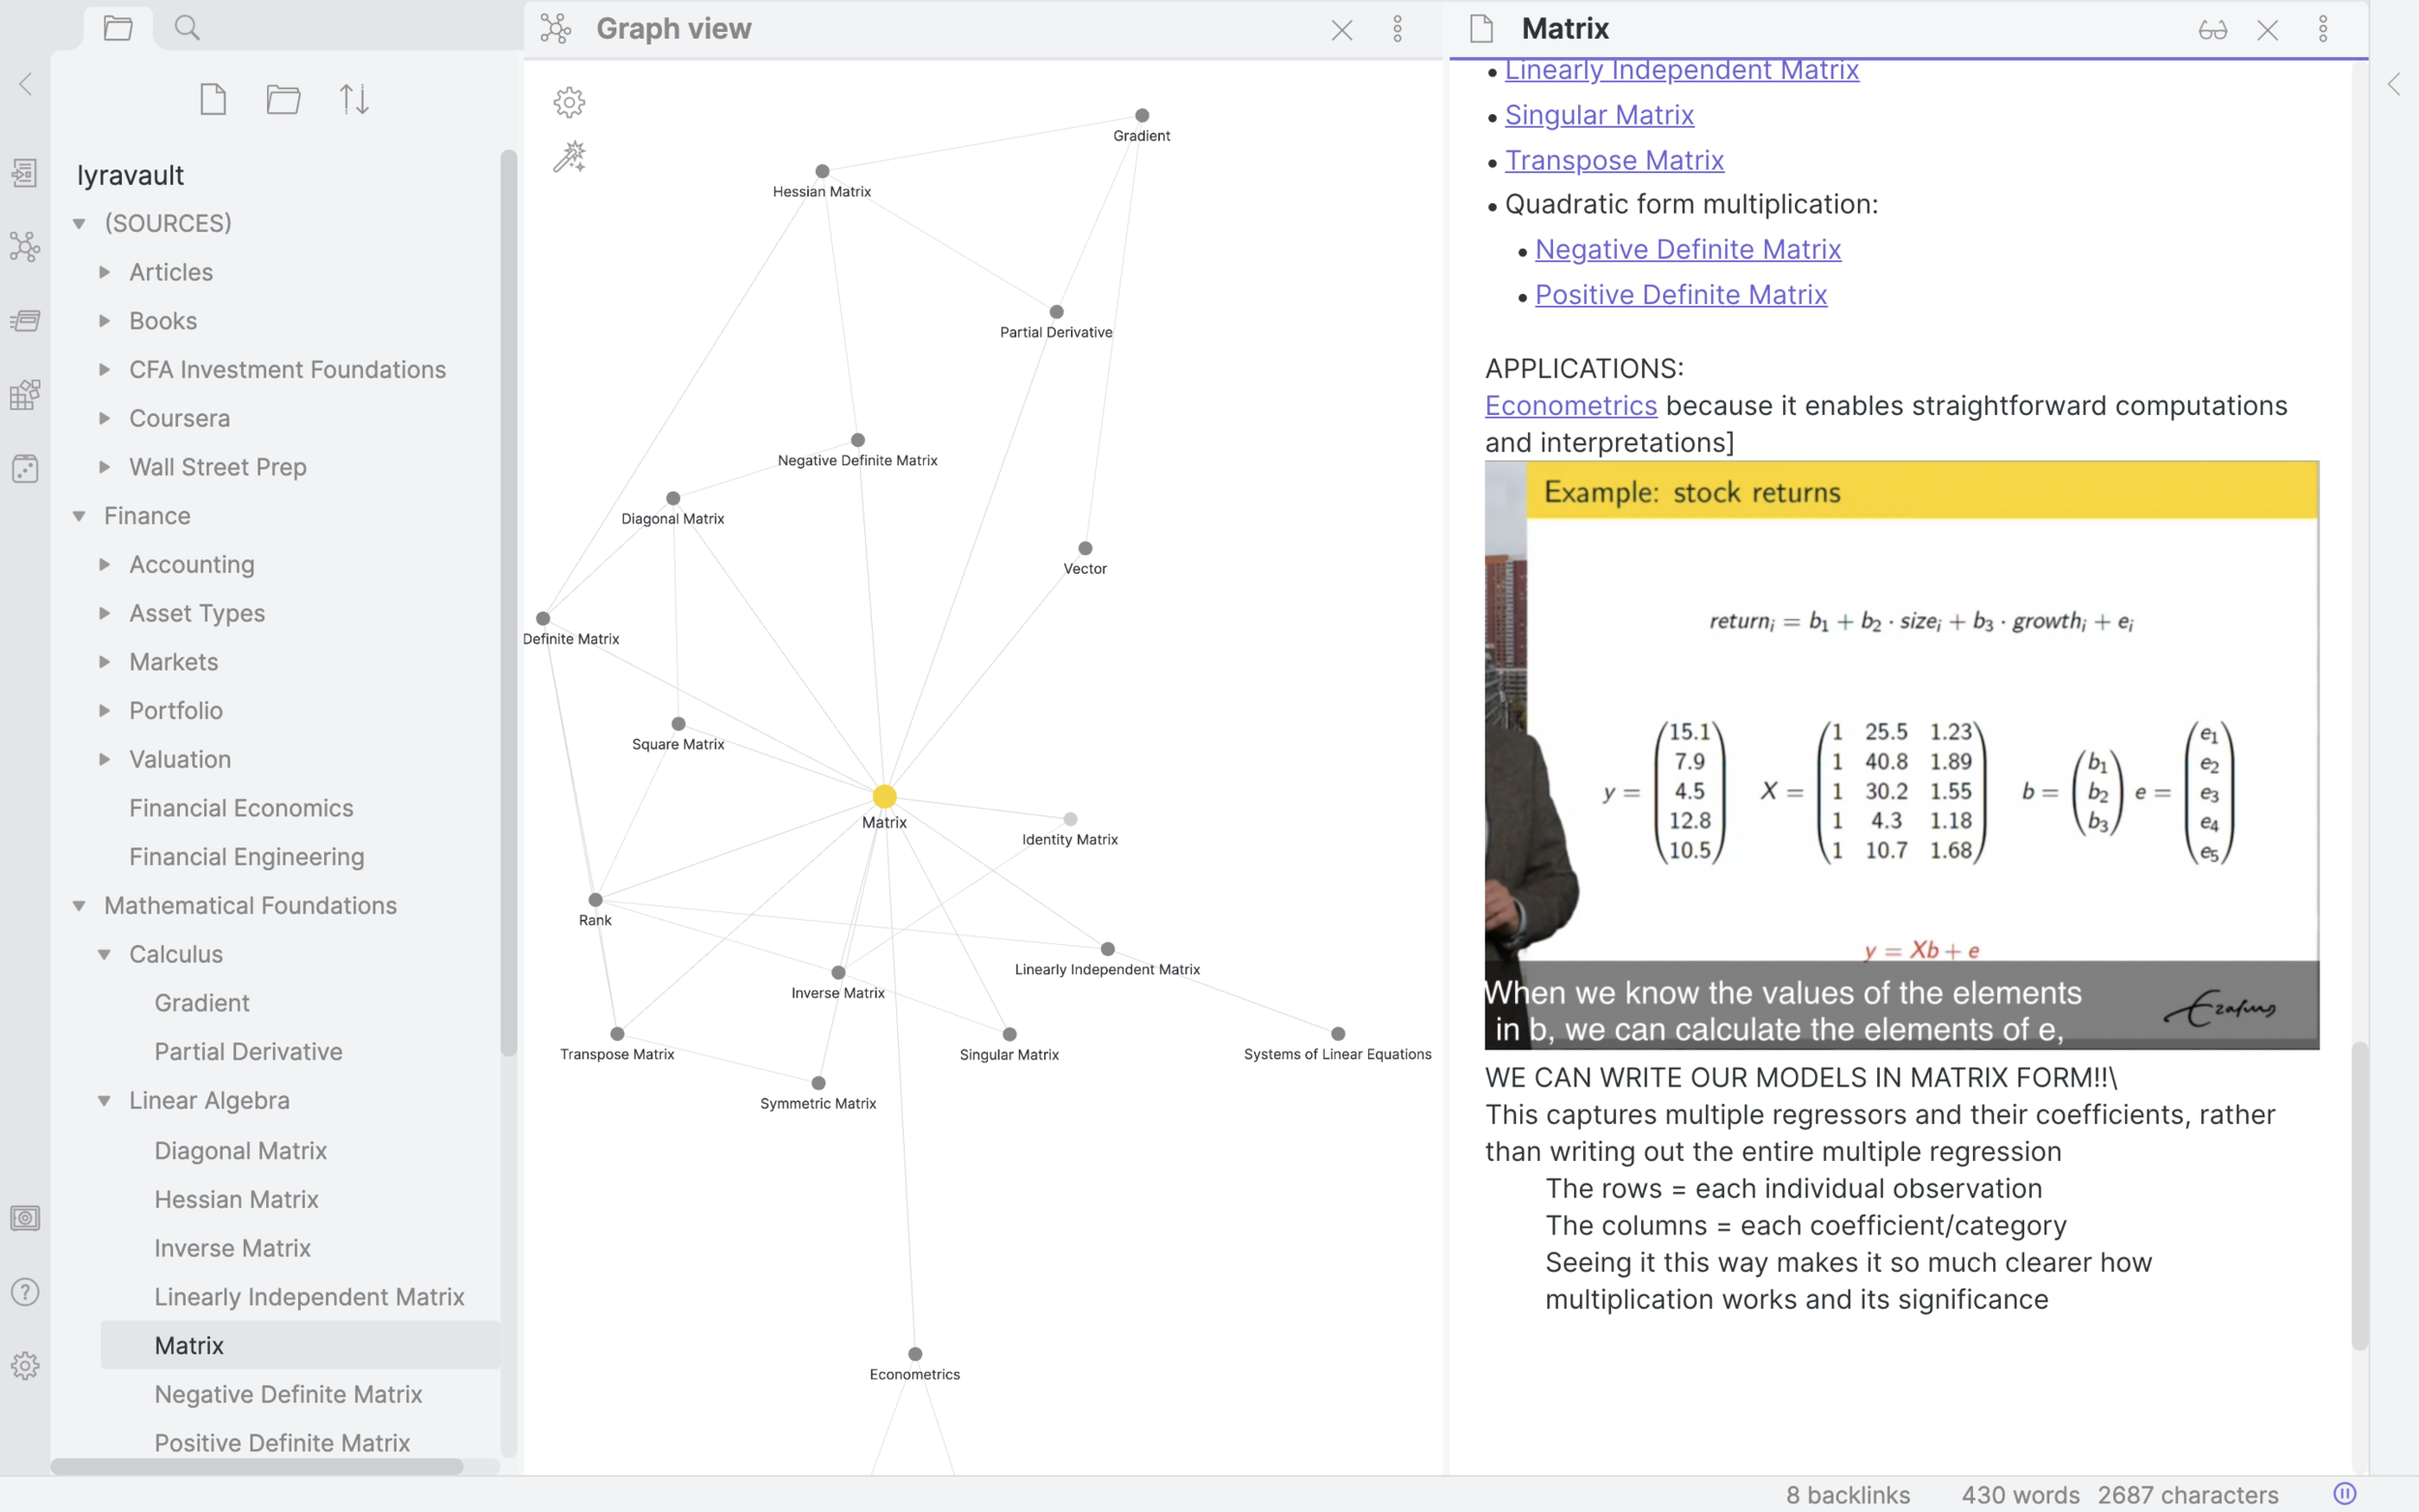Viewport: 2419px width, 1512px height.
Task: Click the graph animation magic wand icon
Action: tap(569, 157)
